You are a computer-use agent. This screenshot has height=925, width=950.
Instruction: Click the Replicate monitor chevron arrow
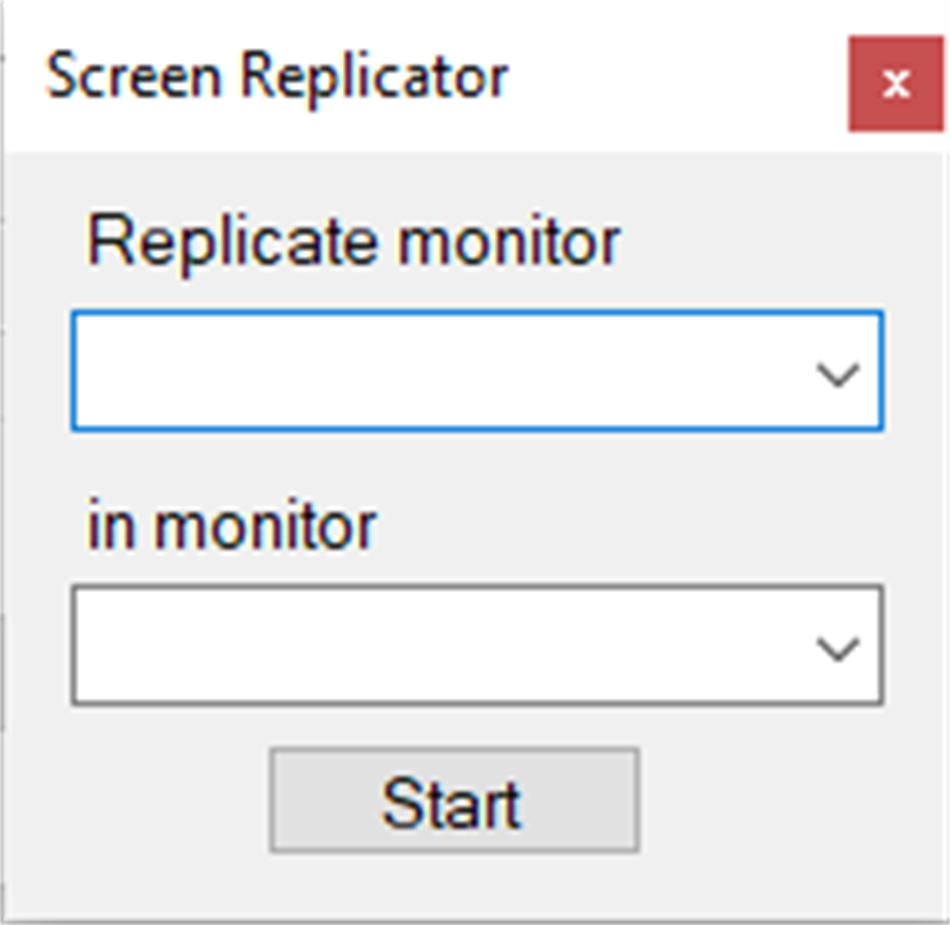point(838,375)
